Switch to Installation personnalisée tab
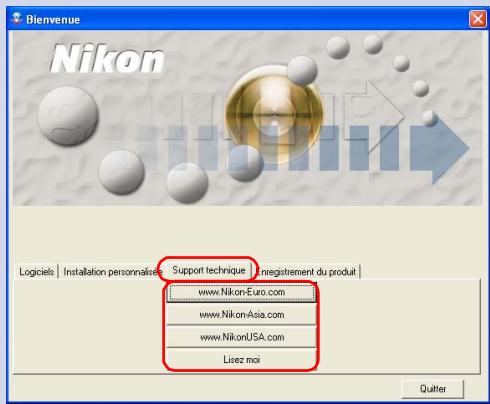The height and width of the screenshot is (404, 490). point(112,272)
